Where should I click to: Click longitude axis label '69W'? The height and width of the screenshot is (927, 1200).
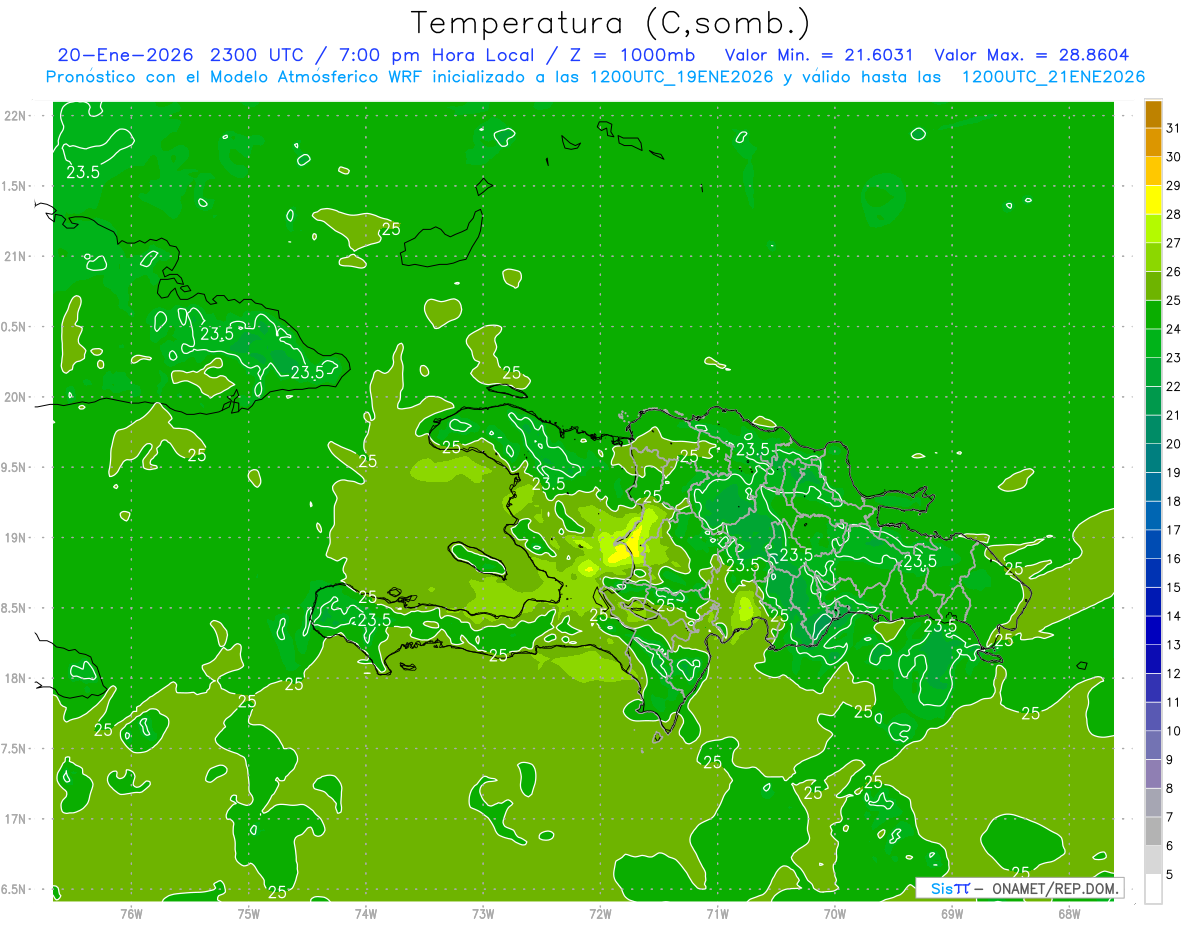coord(951,914)
